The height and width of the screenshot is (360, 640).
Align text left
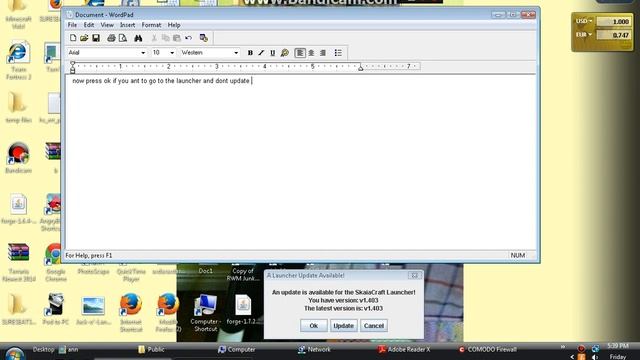[300, 53]
